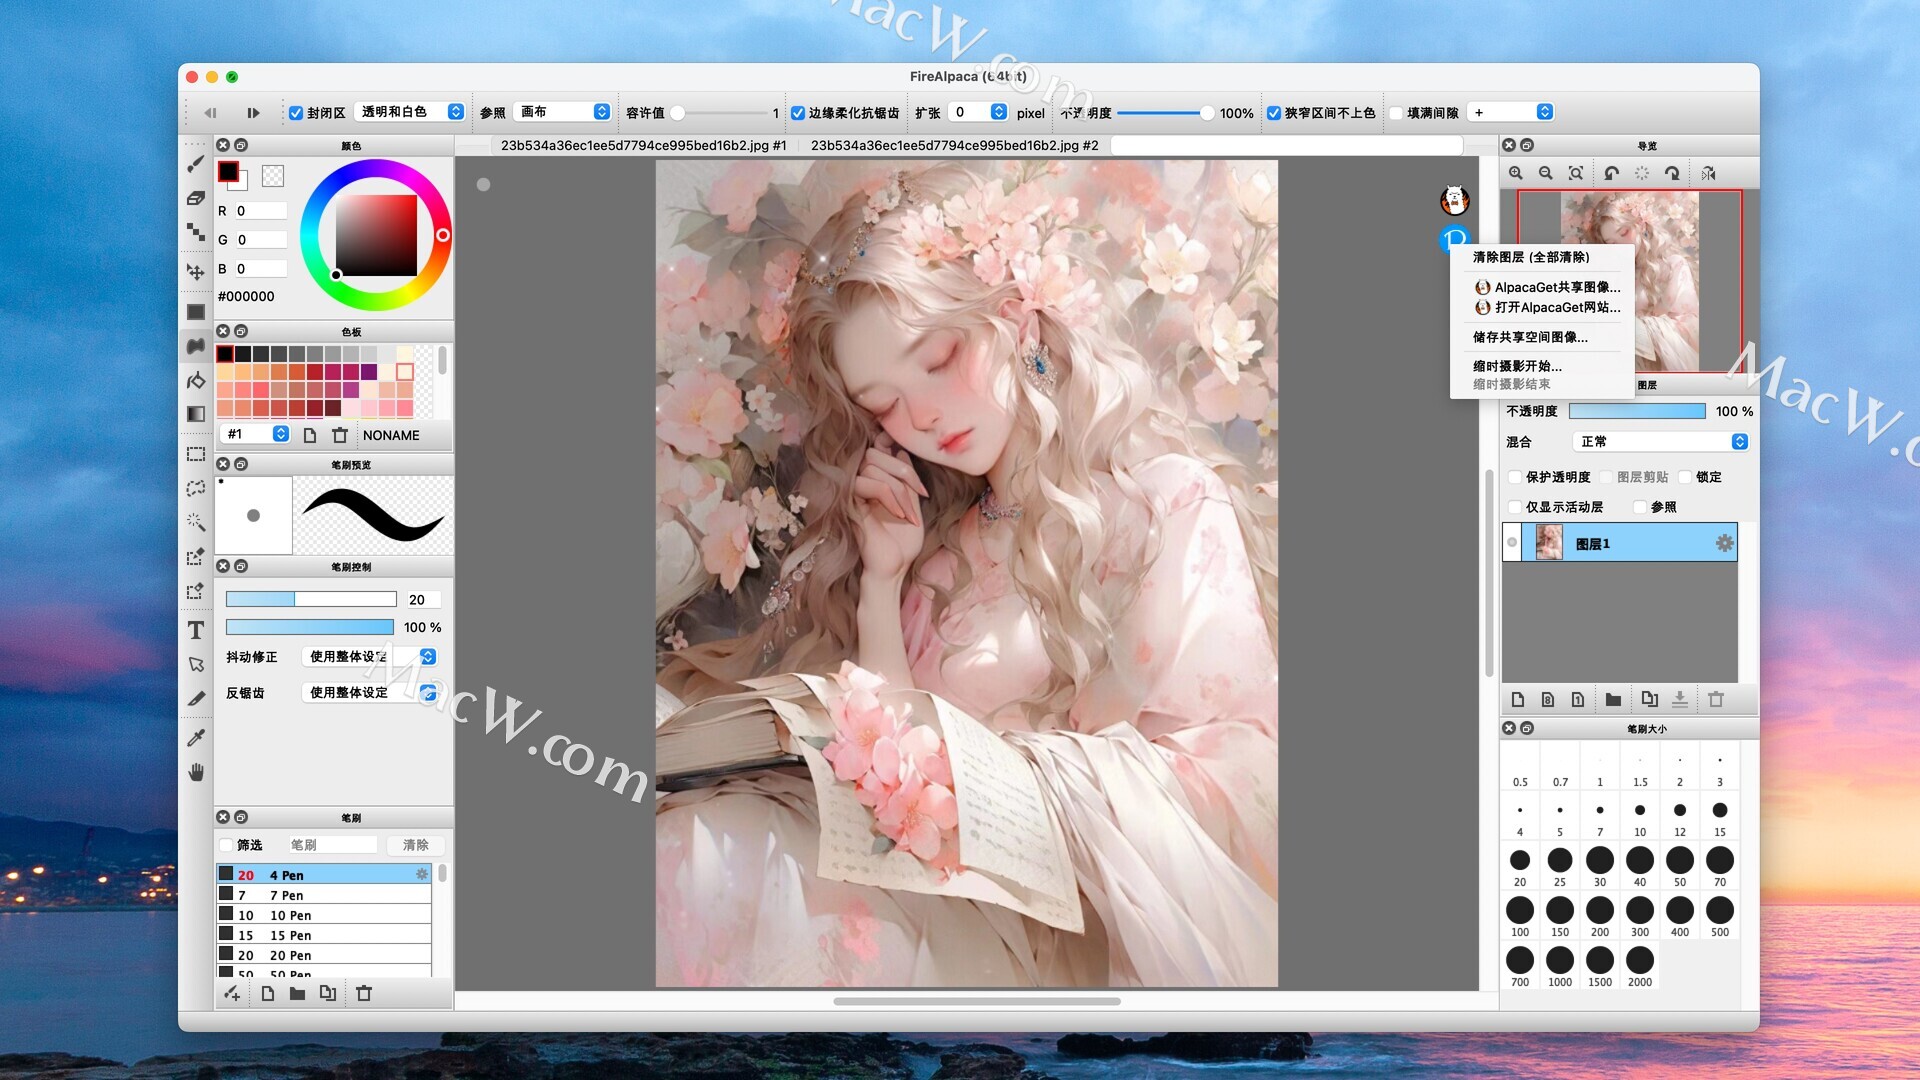
Task: Click layer 不透明度 slider bar
Action: 1637,411
